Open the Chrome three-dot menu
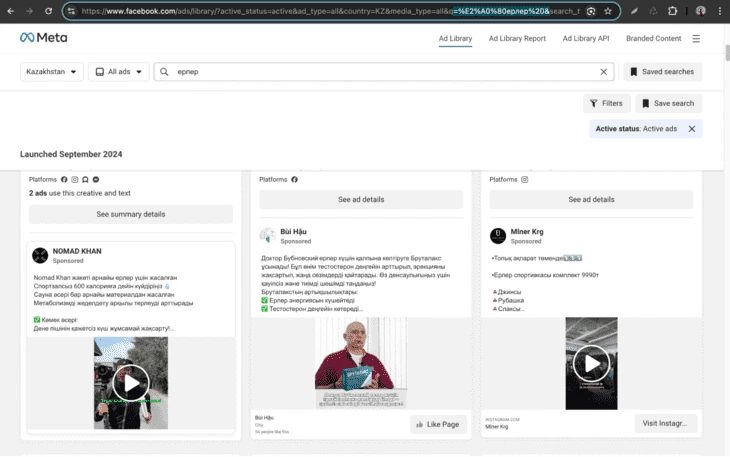The width and height of the screenshot is (730, 457). [720, 11]
